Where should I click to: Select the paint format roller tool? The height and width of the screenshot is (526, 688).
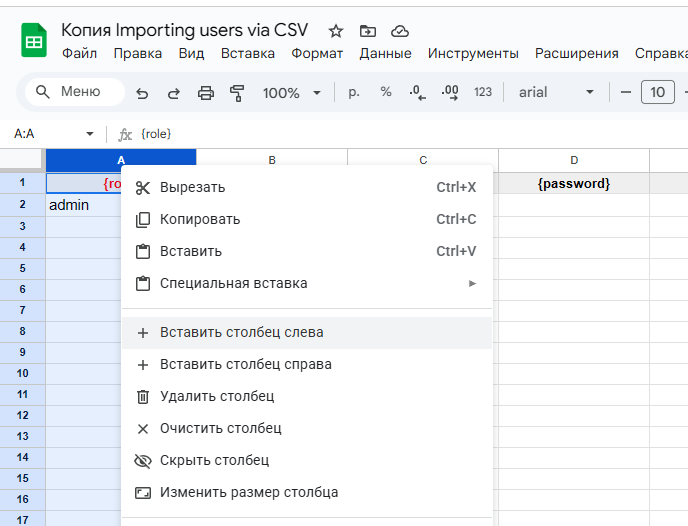pyautogui.click(x=237, y=93)
